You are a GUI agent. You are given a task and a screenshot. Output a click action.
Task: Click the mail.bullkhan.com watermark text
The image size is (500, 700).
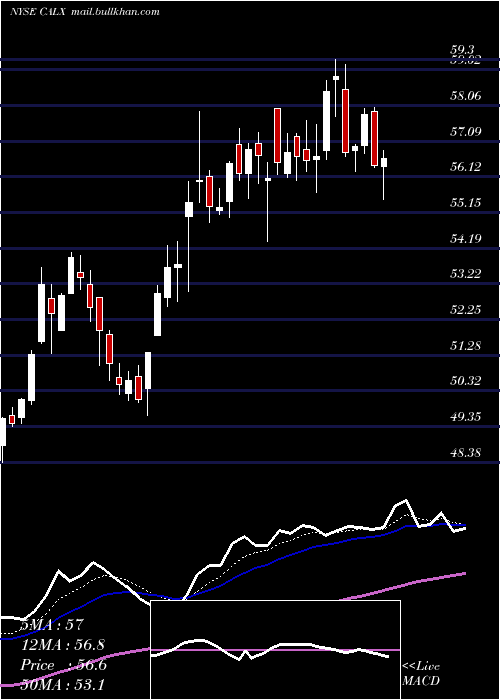click(115, 12)
